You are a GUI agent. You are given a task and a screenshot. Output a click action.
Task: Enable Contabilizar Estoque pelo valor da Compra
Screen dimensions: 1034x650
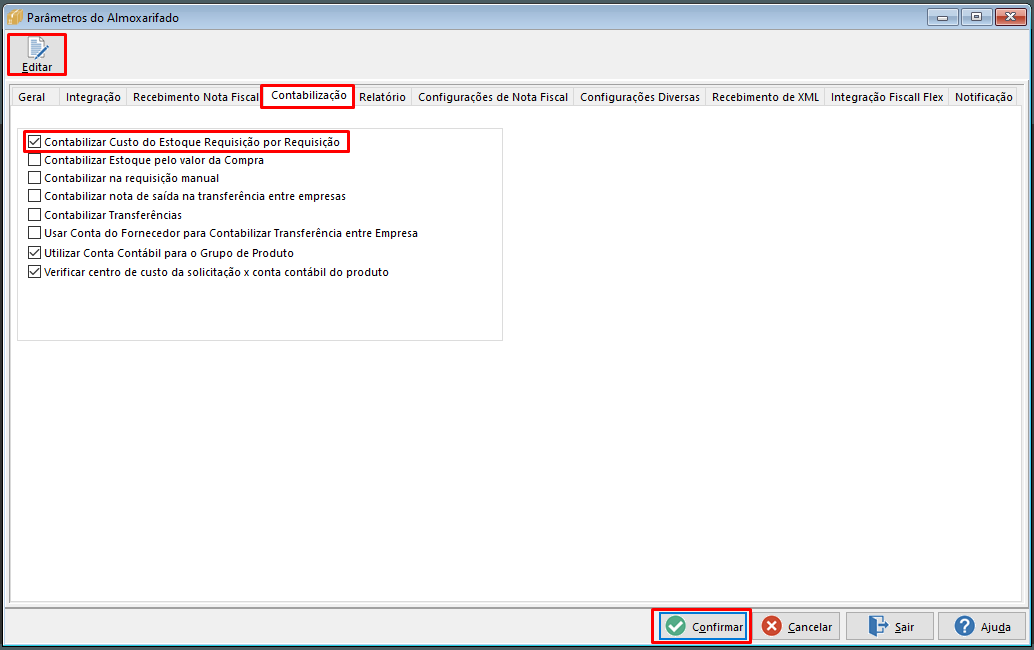tap(34, 160)
